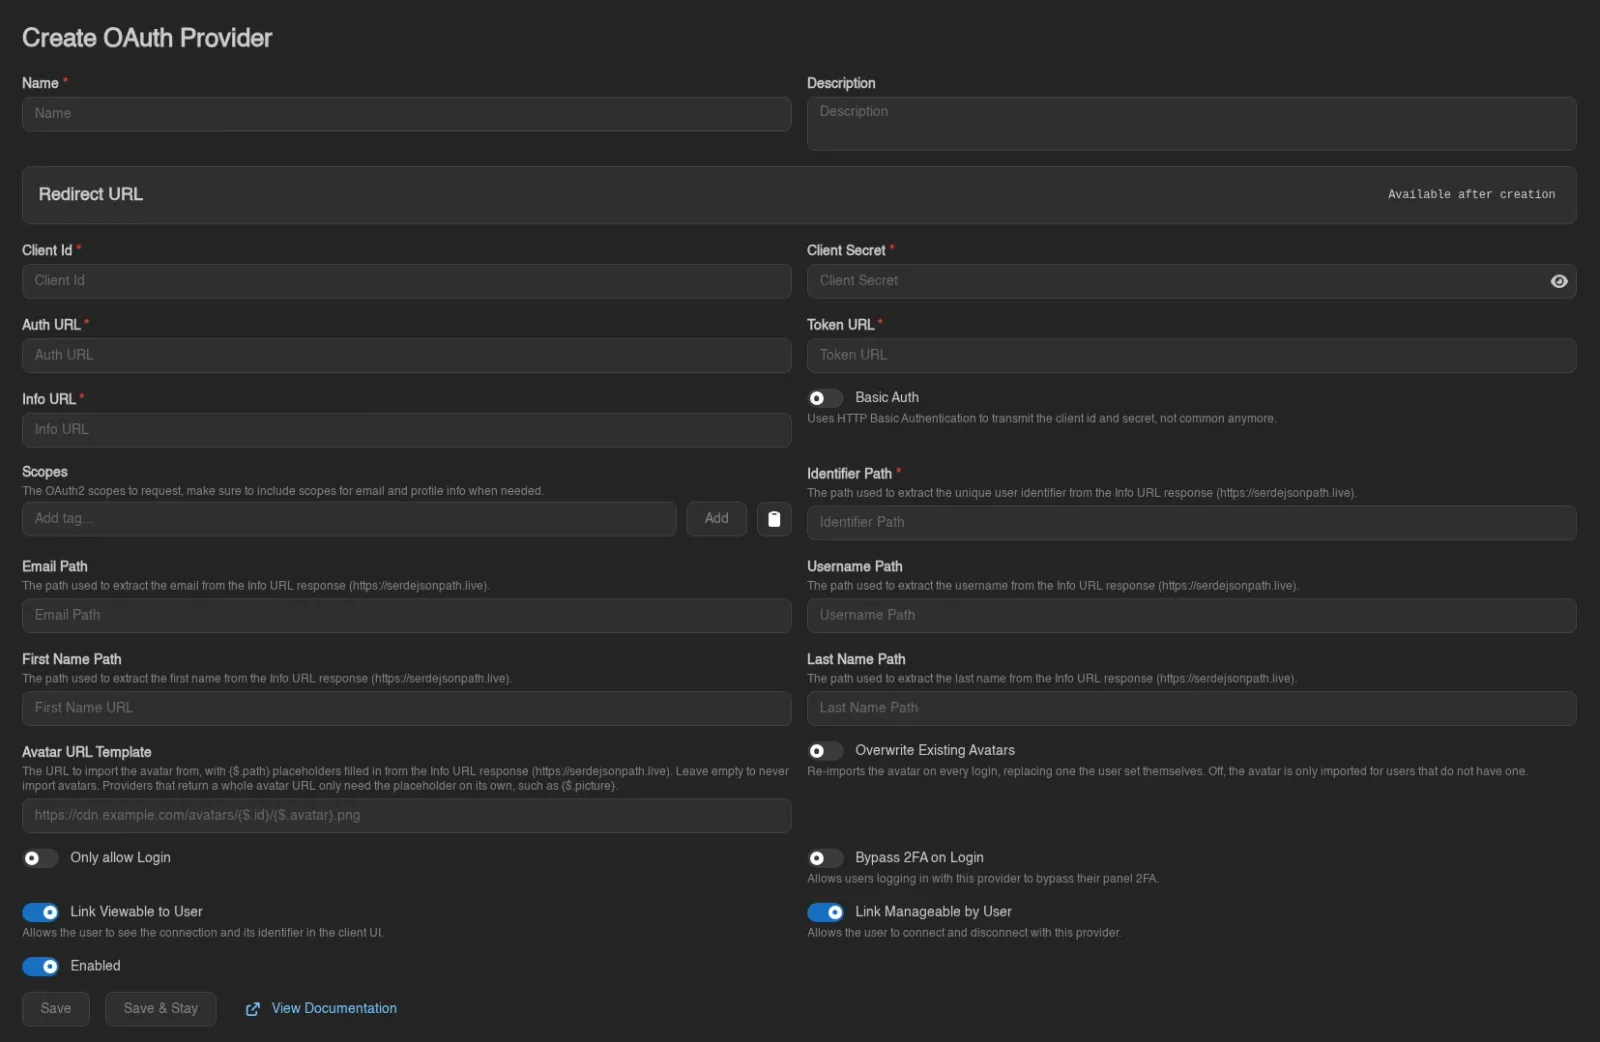Screen dimensions: 1600x1042
Task: Click the Add button for scopes
Action: 716,519
